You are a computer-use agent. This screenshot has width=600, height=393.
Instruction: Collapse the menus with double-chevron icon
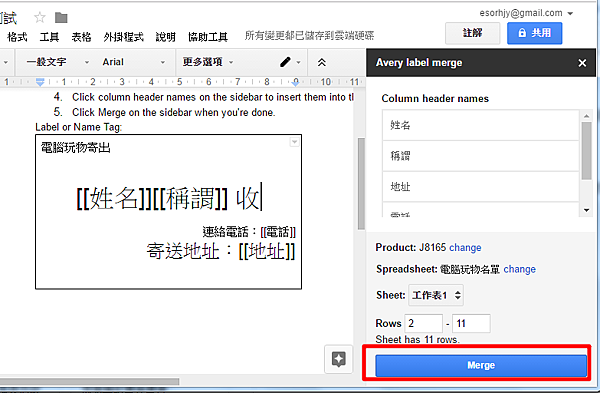[x=322, y=62]
